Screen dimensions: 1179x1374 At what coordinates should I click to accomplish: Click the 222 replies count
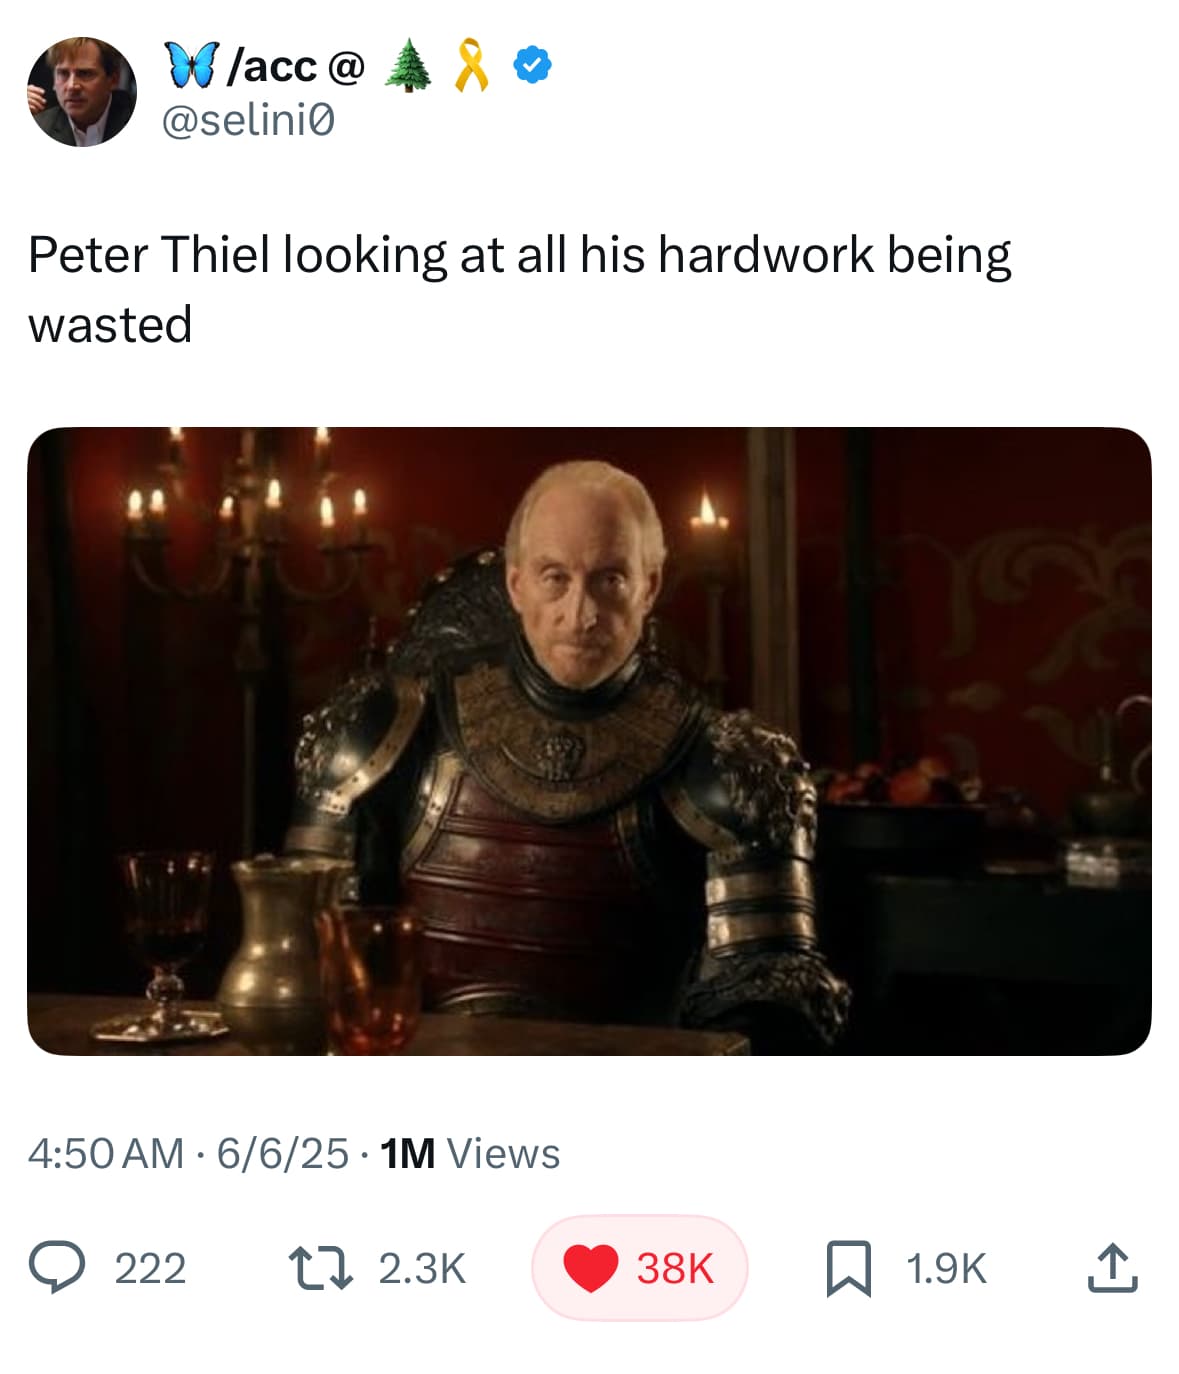pos(150,1268)
